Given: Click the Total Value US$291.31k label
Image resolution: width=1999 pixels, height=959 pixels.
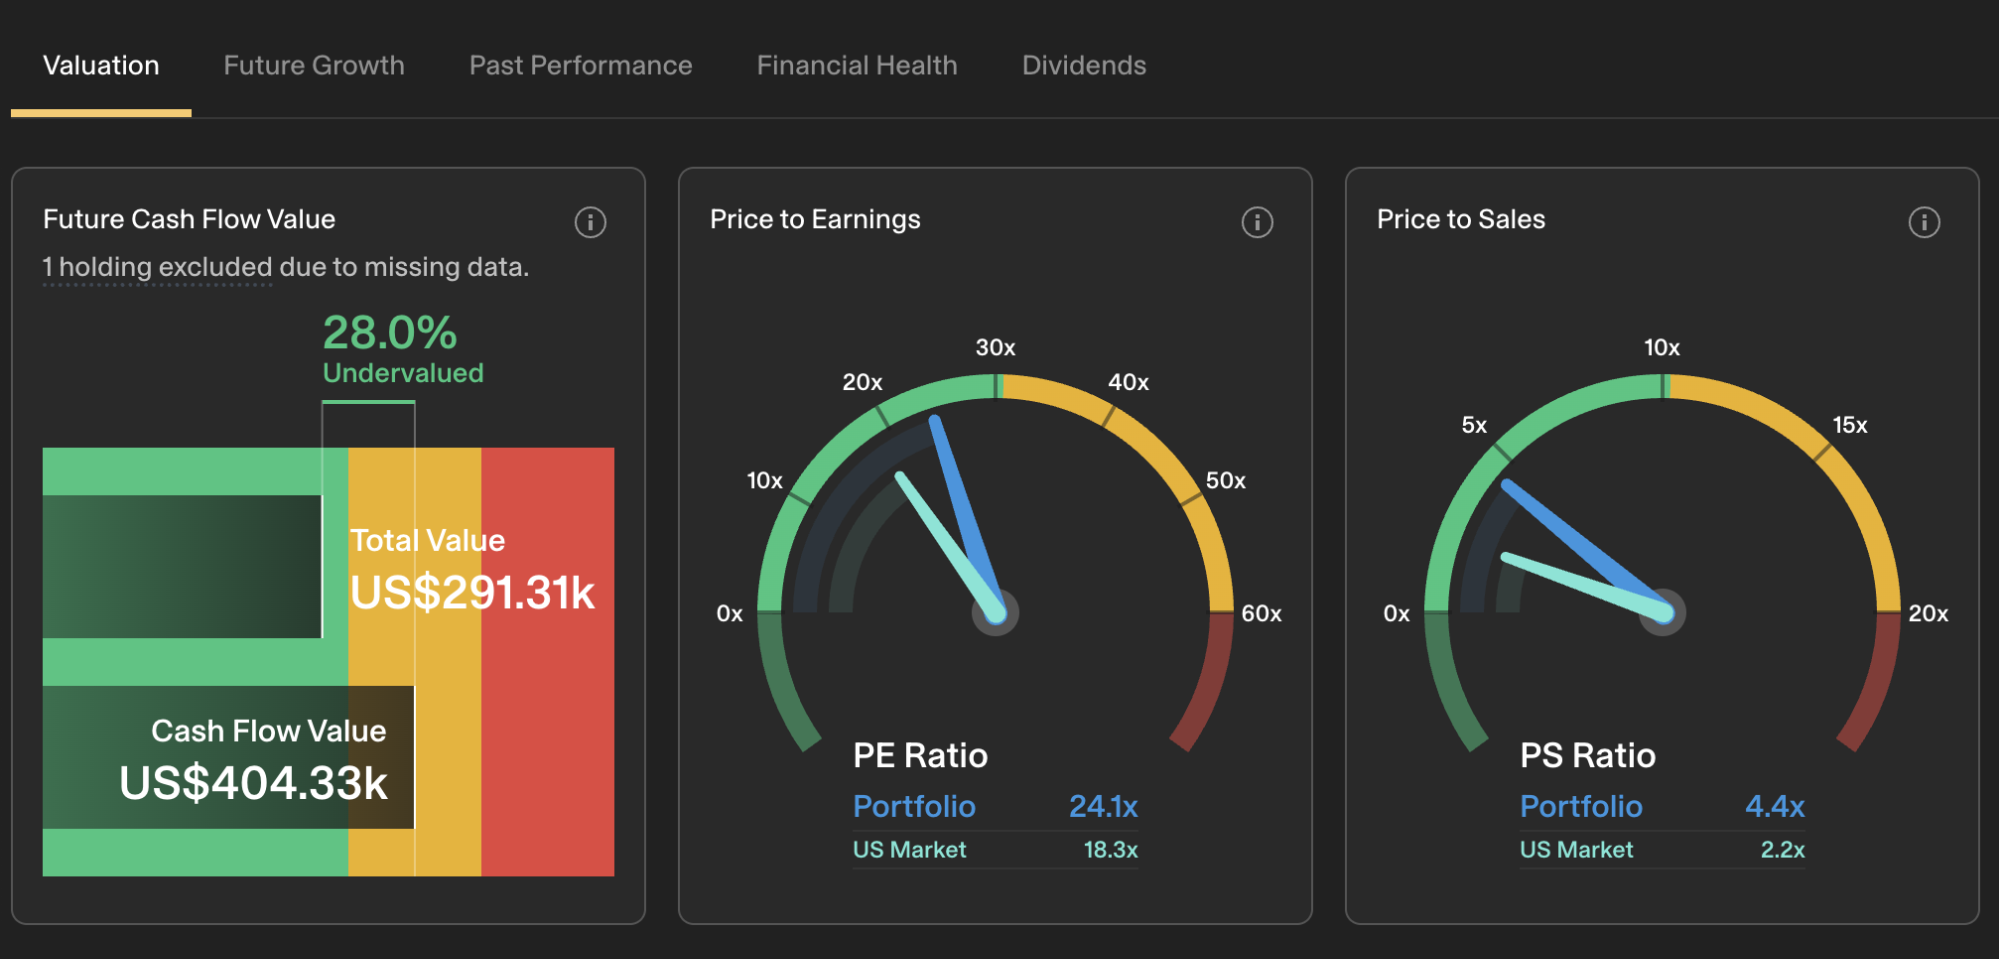Looking at the screenshot, I should click(471, 568).
